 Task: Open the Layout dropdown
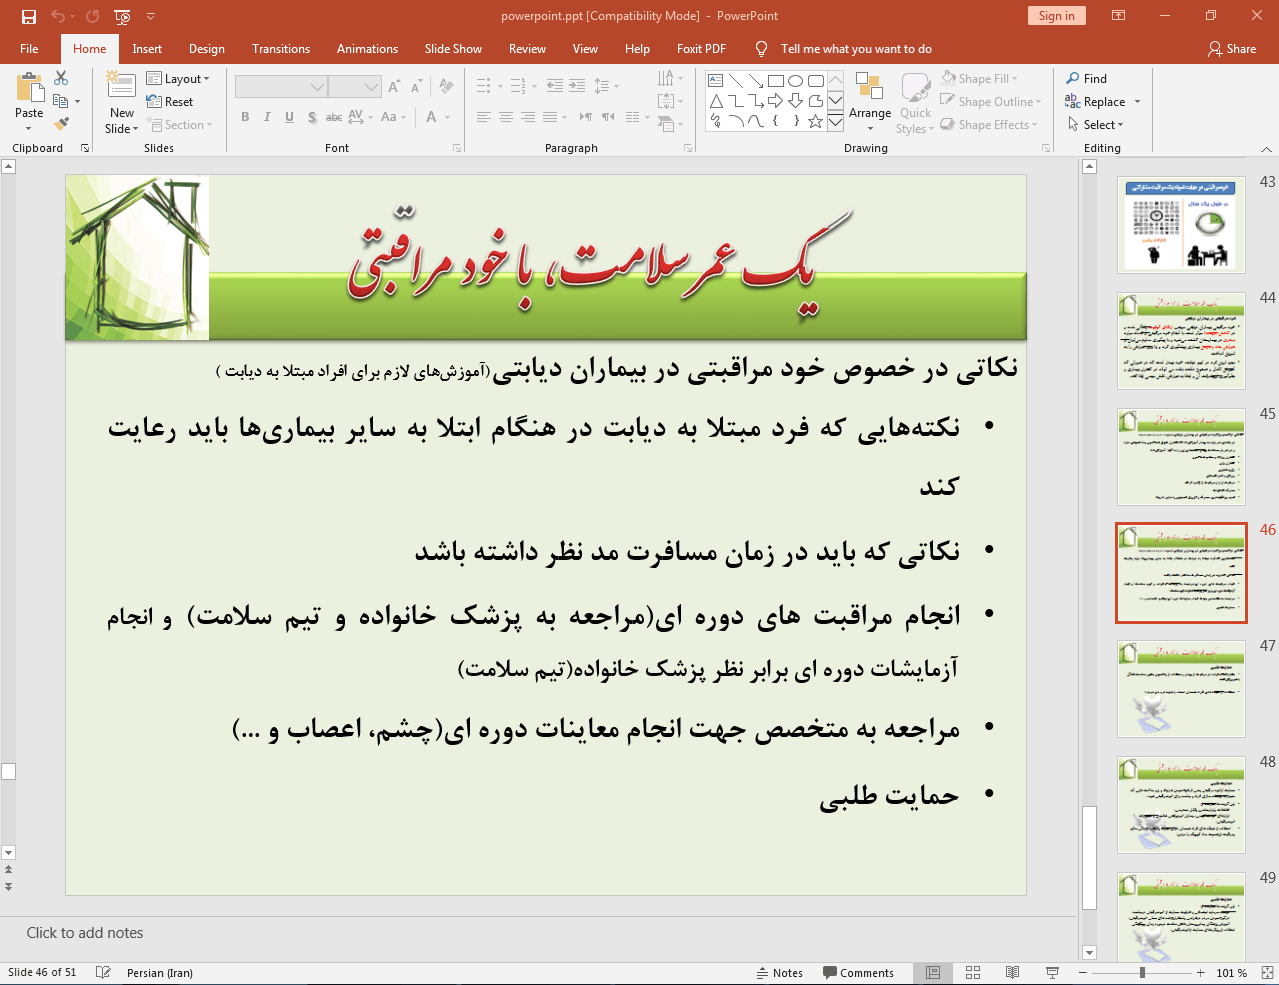click(x=178, y=78)
